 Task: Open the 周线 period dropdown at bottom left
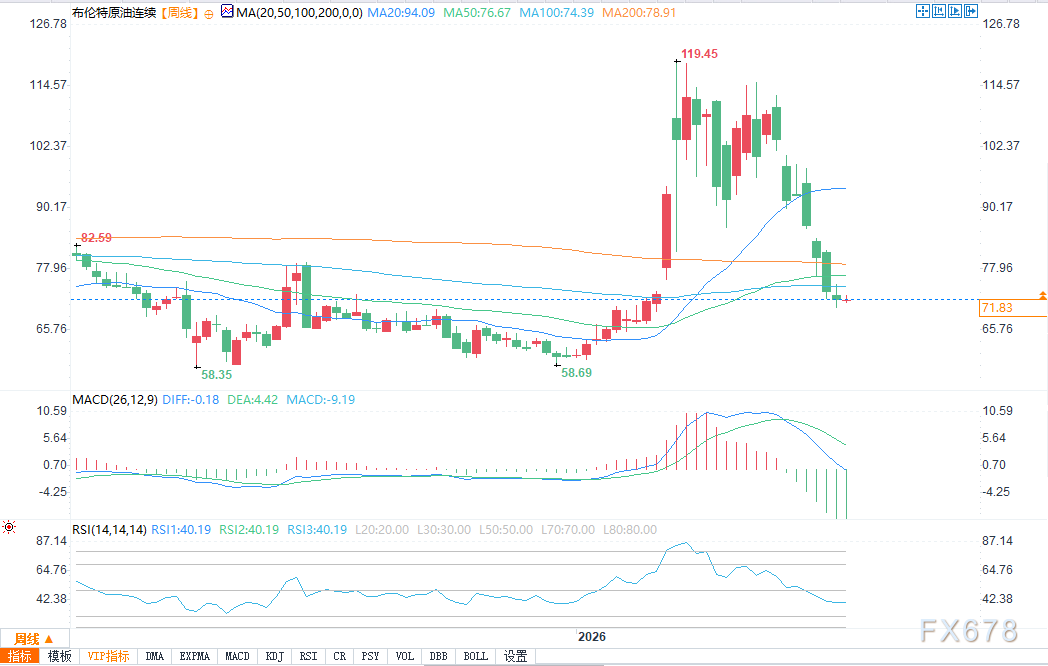coord(33,639)
